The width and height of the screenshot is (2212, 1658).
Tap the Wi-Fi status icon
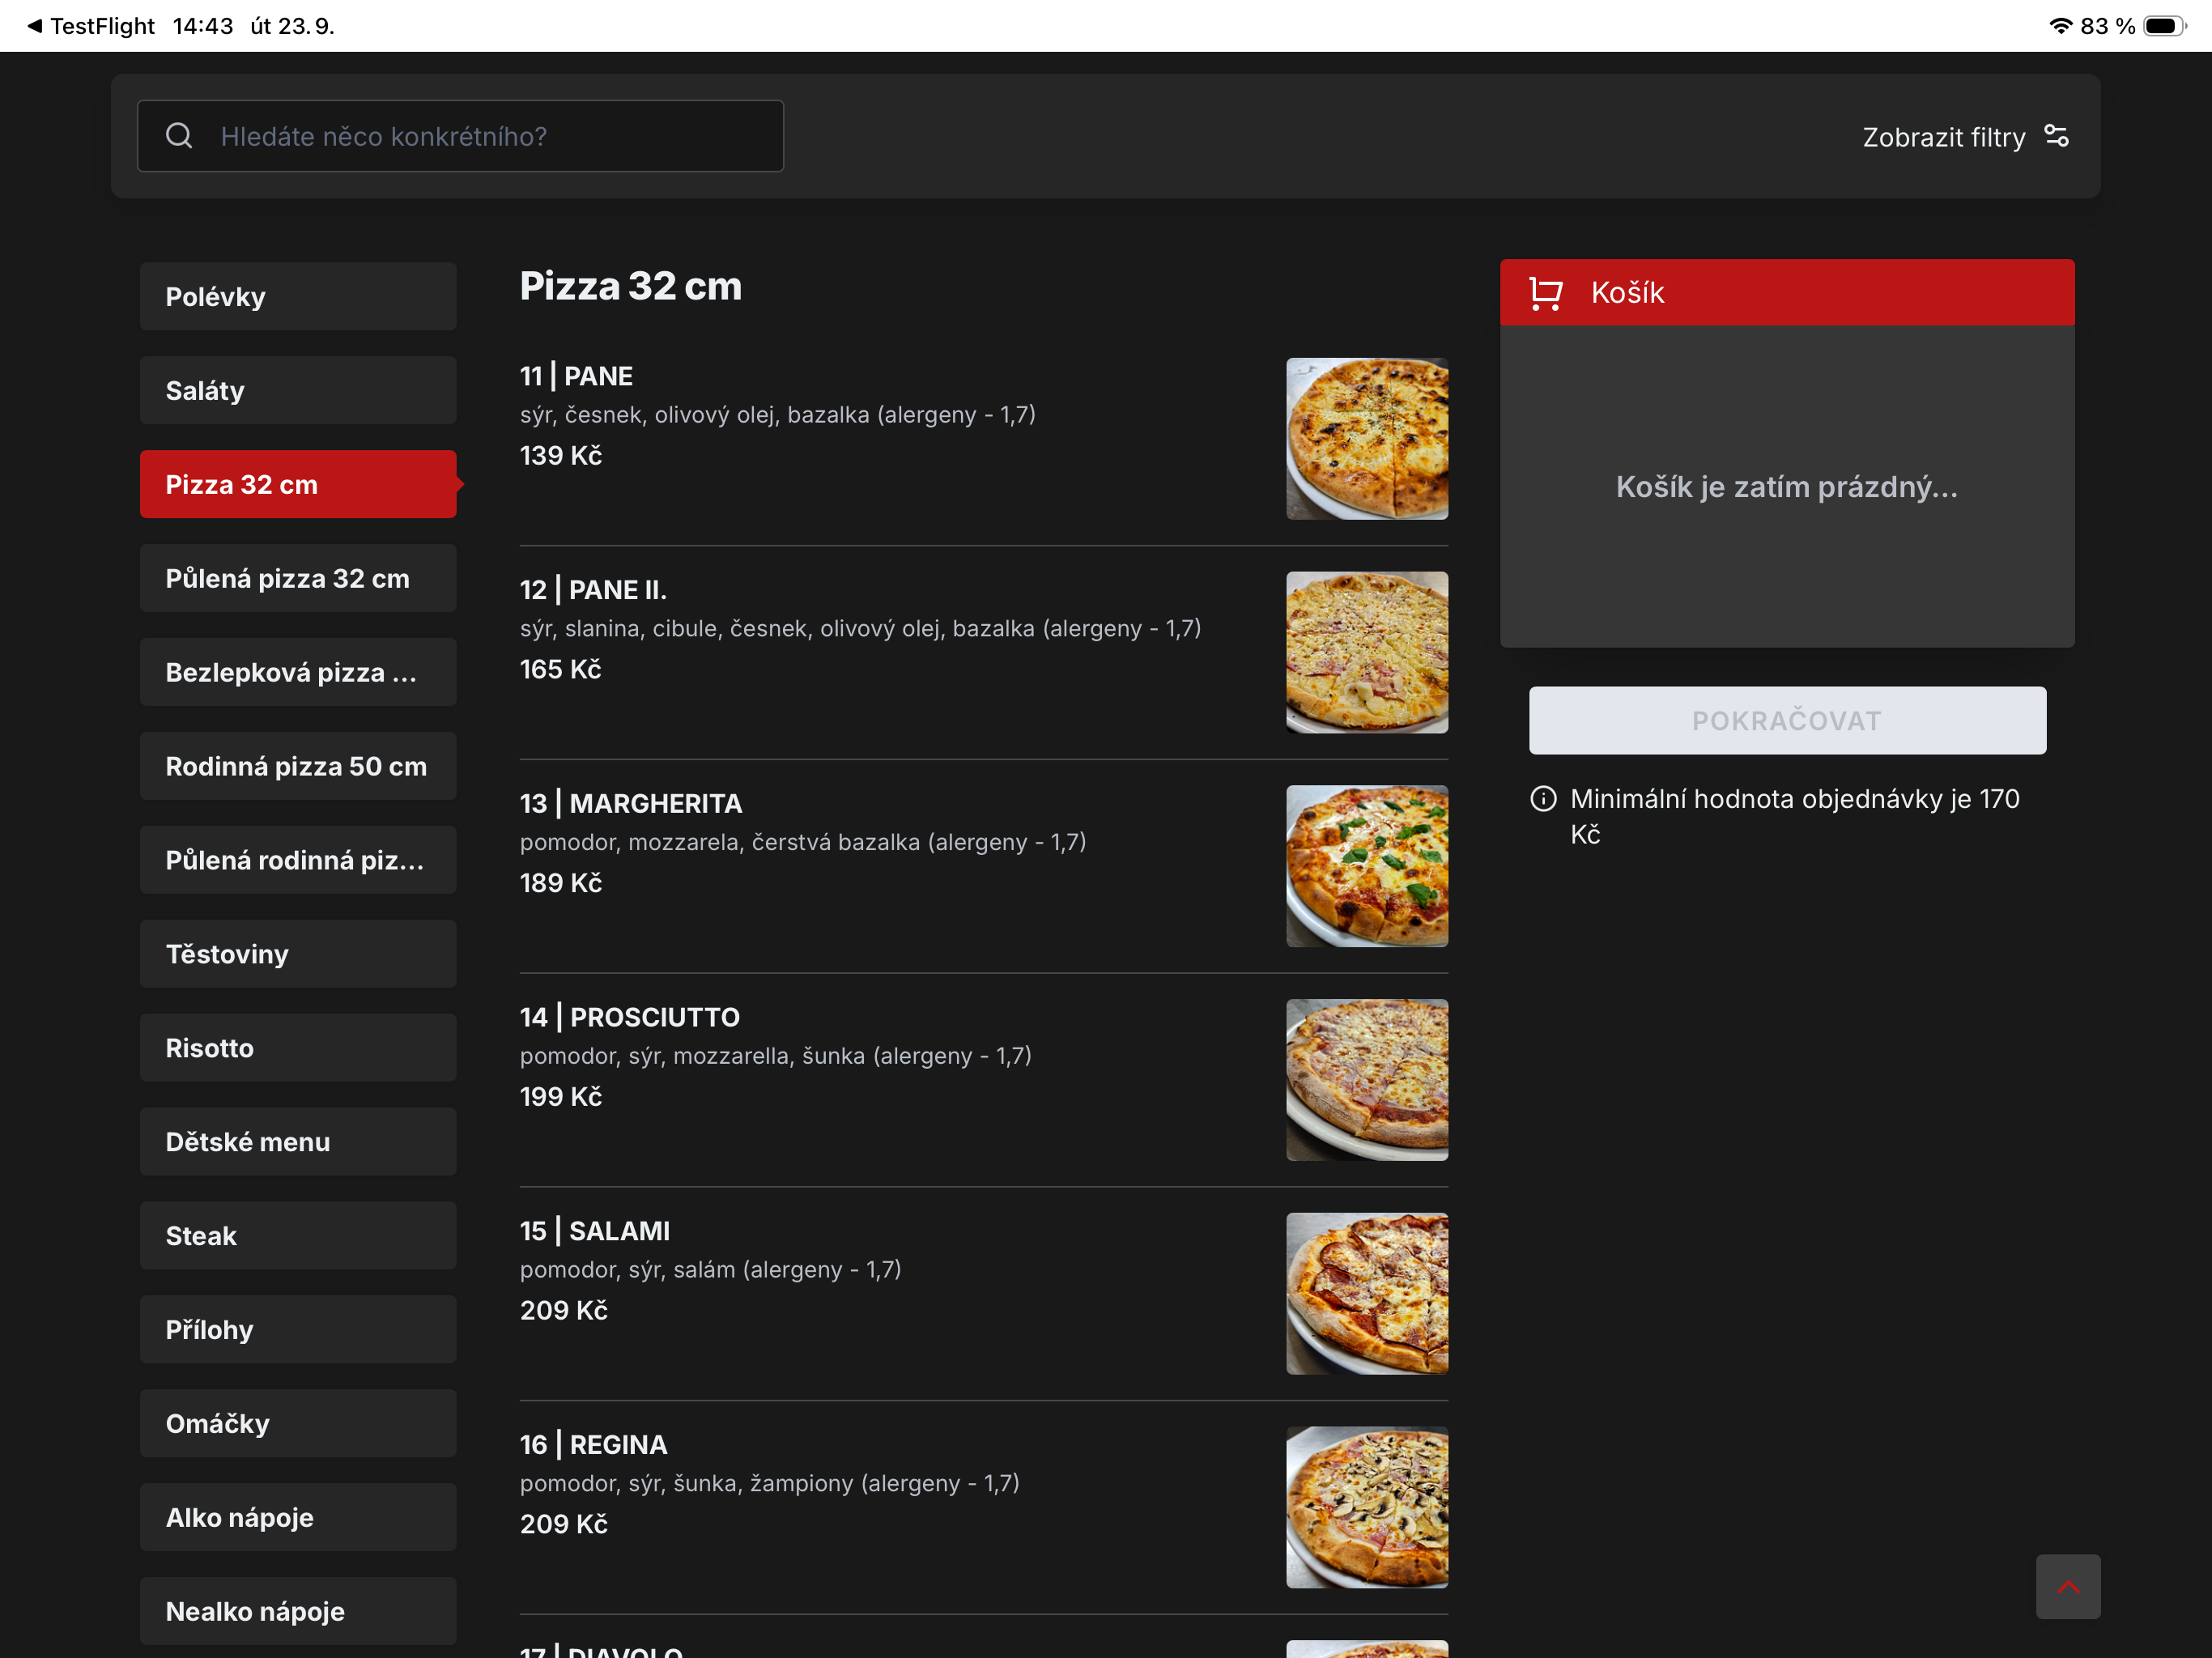tap(2060, 26)
